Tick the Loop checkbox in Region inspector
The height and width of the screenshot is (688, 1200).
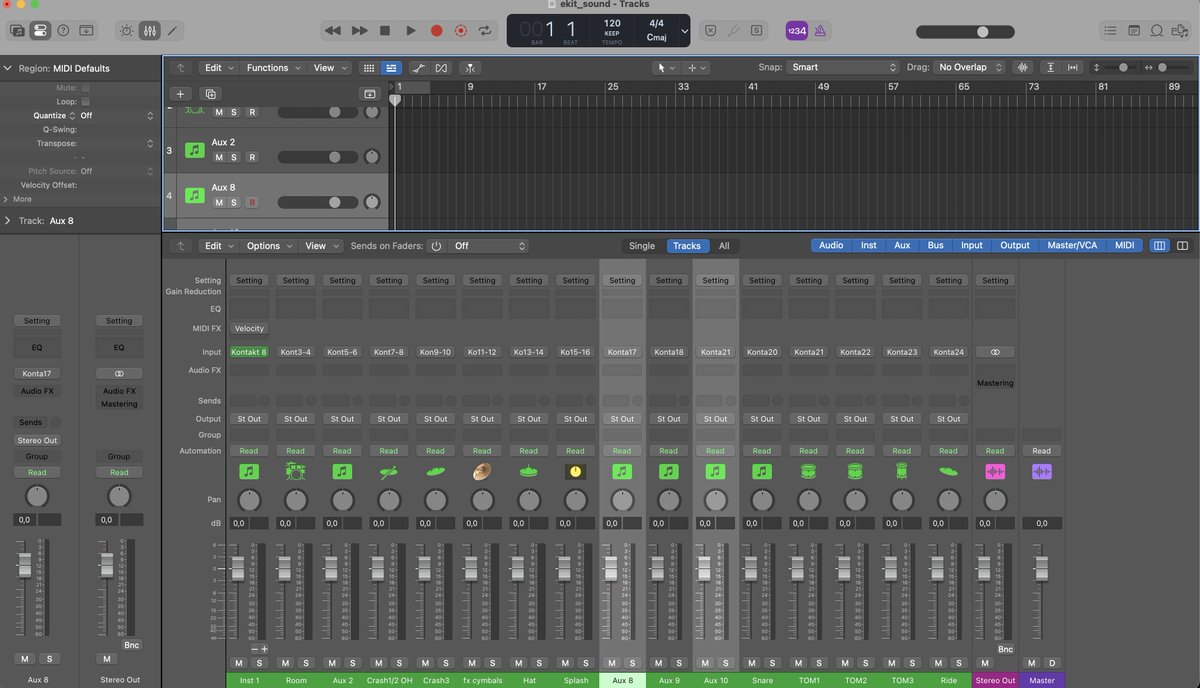(85, 101)
